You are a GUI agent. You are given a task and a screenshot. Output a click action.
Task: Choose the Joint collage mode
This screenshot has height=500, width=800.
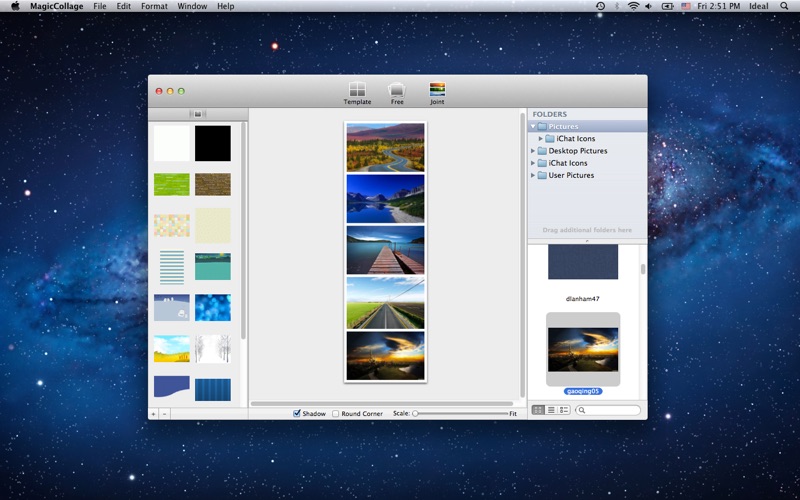[437, 92]
